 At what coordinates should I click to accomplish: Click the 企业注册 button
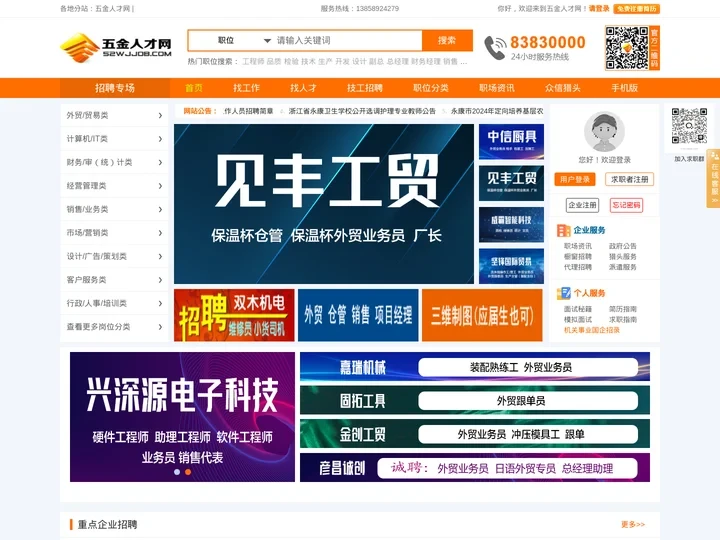coord(582,205)
